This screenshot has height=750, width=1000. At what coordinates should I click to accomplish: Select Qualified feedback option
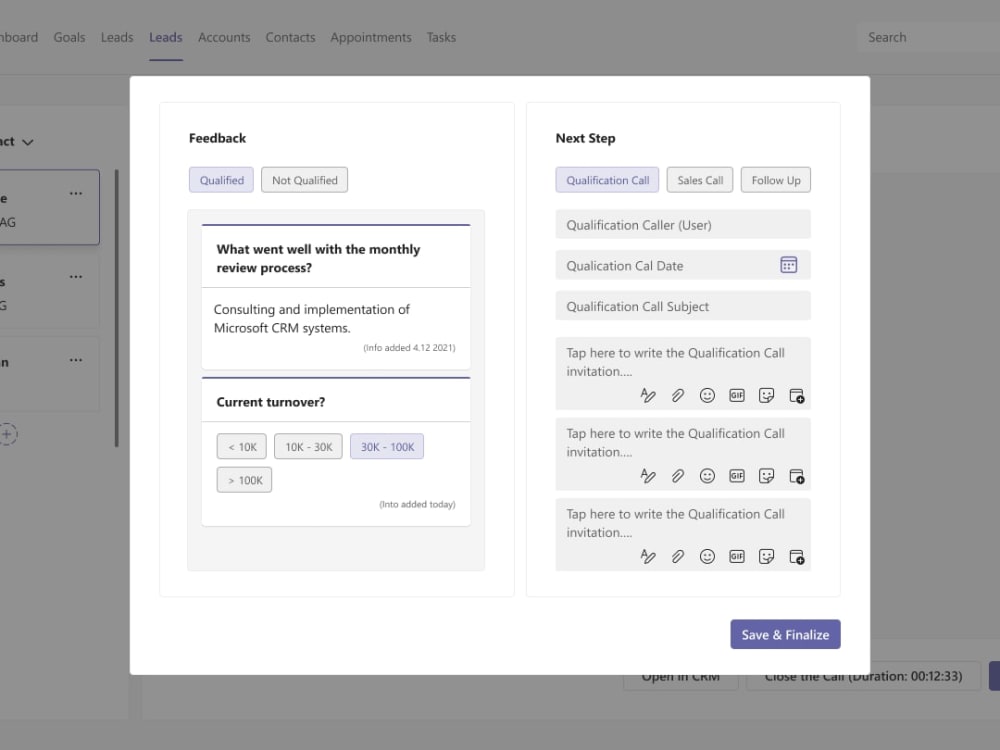tap(221, 180)
